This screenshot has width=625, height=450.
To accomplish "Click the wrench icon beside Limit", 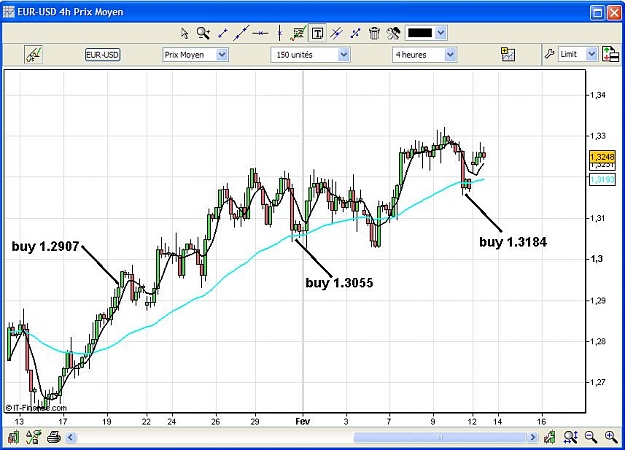I will coord(550,54).
